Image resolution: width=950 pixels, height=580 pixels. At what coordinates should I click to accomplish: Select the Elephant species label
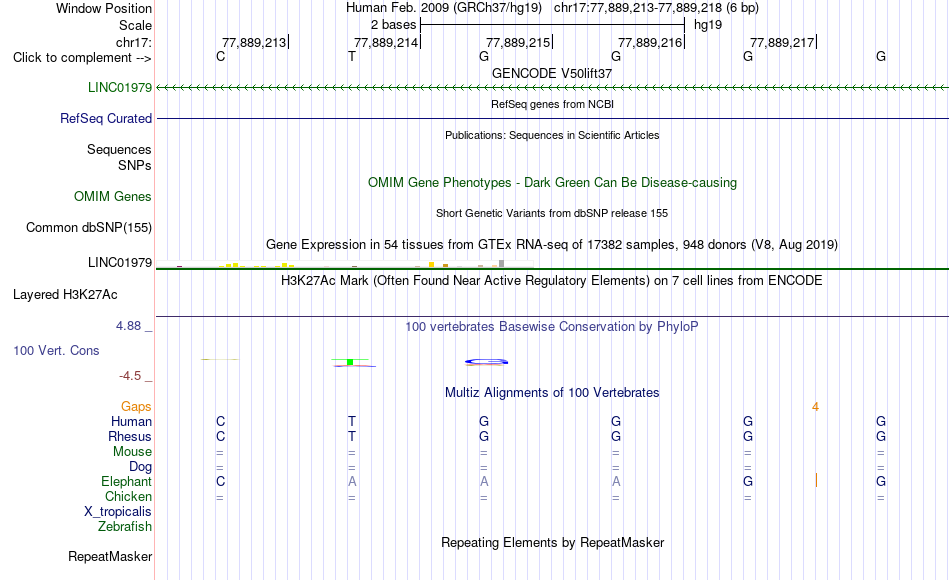(126, 481)
